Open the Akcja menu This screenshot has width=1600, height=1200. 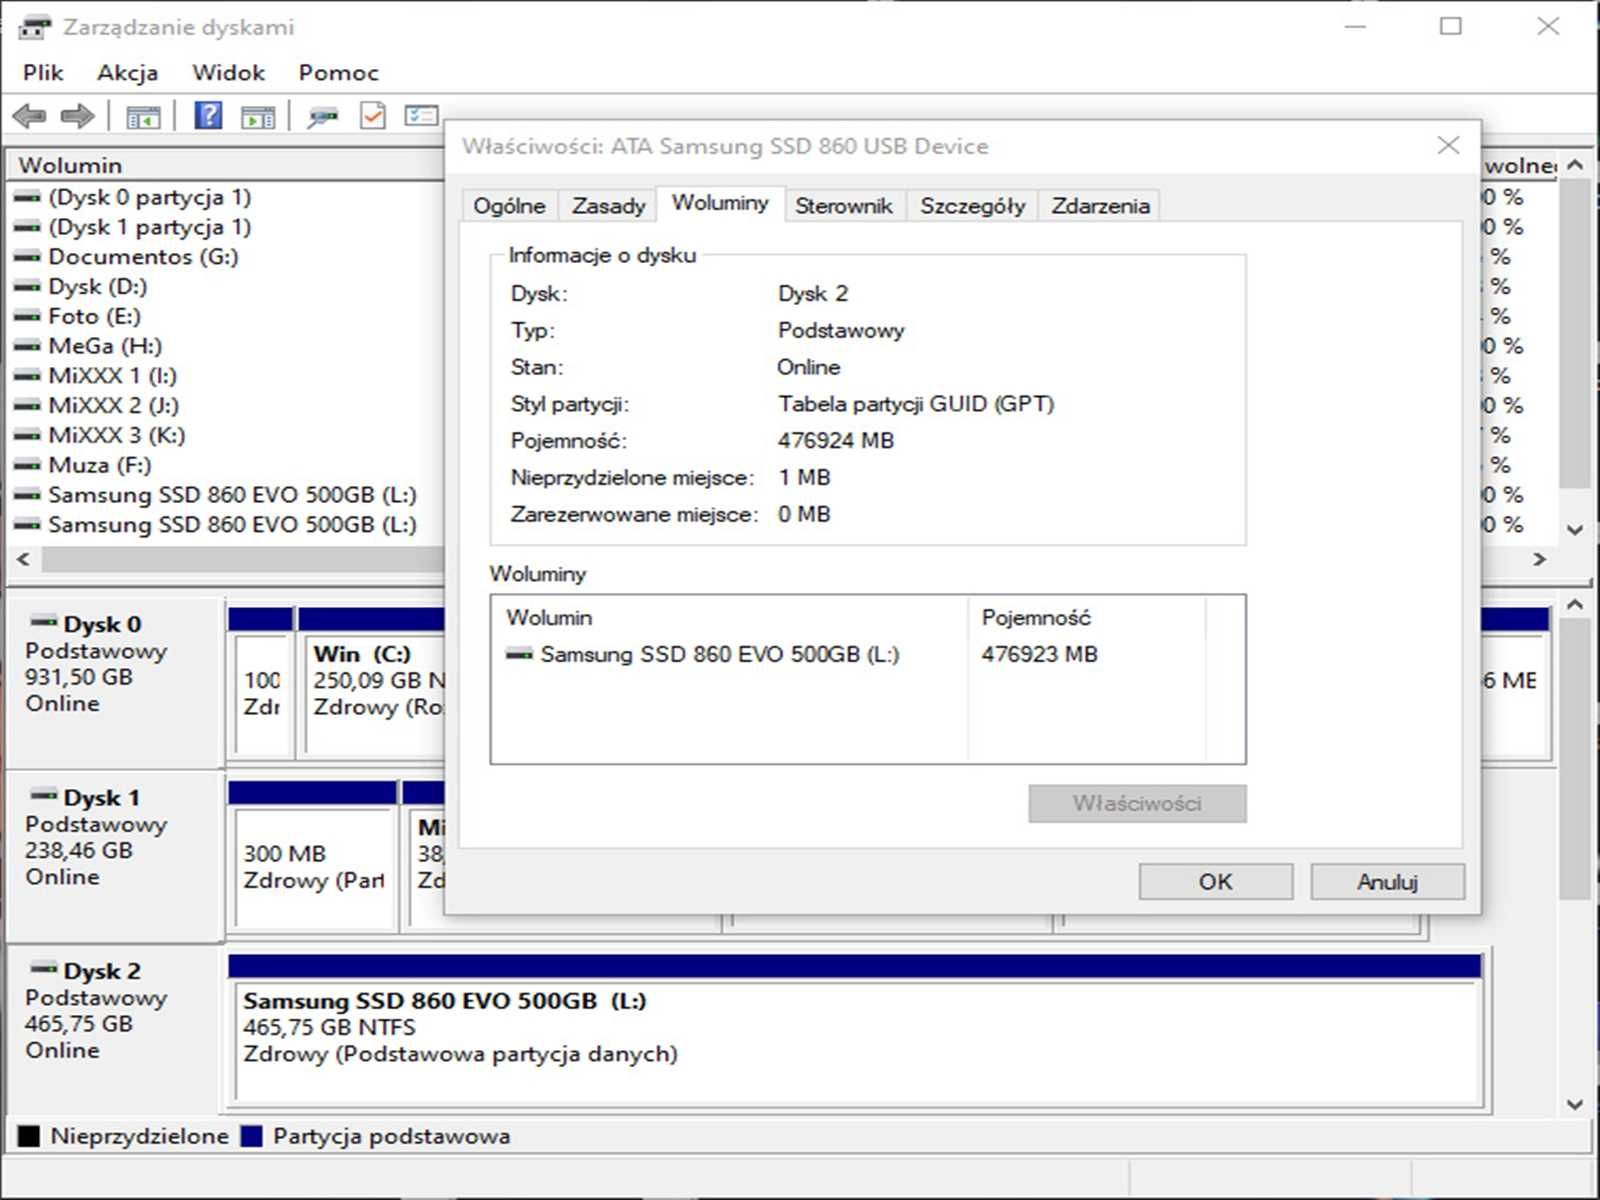127,72
